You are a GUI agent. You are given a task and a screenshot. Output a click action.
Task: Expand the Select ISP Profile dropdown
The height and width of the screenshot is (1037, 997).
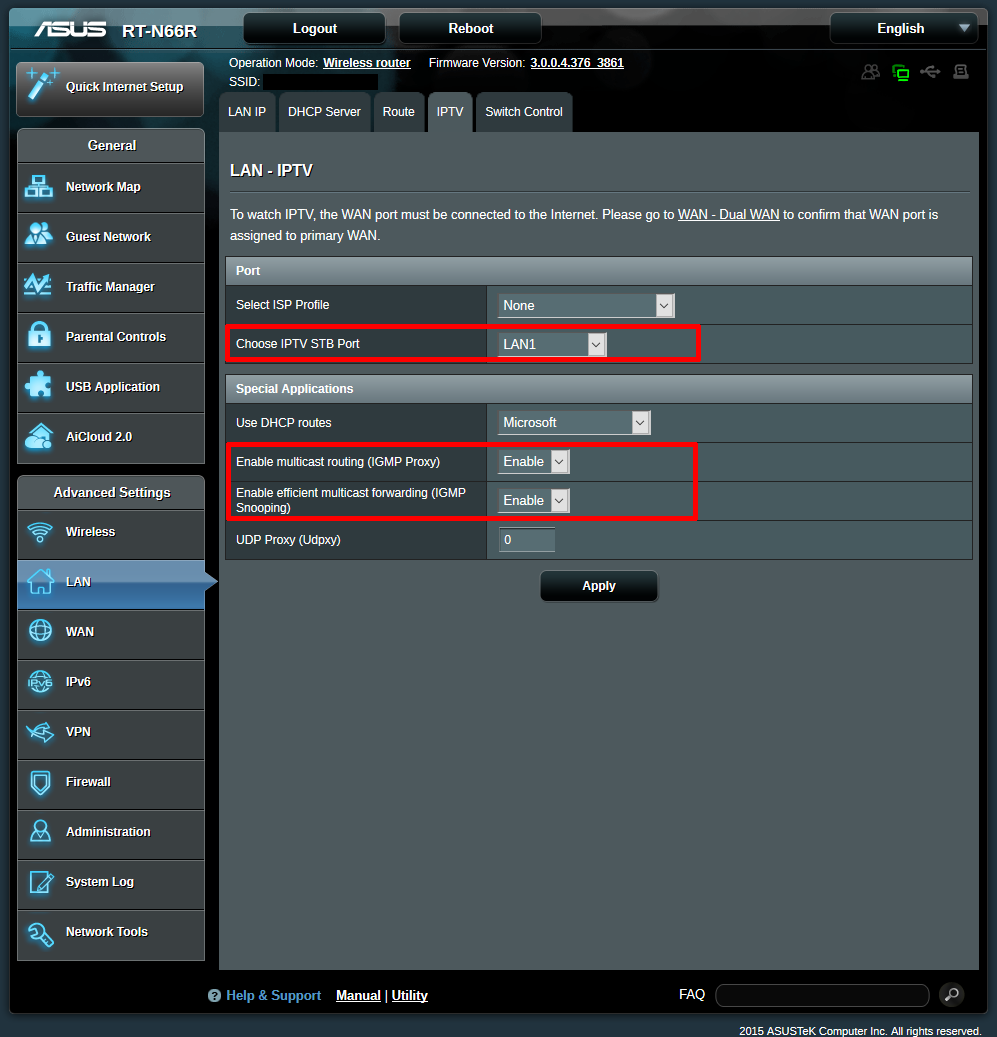tap(586, 306)
